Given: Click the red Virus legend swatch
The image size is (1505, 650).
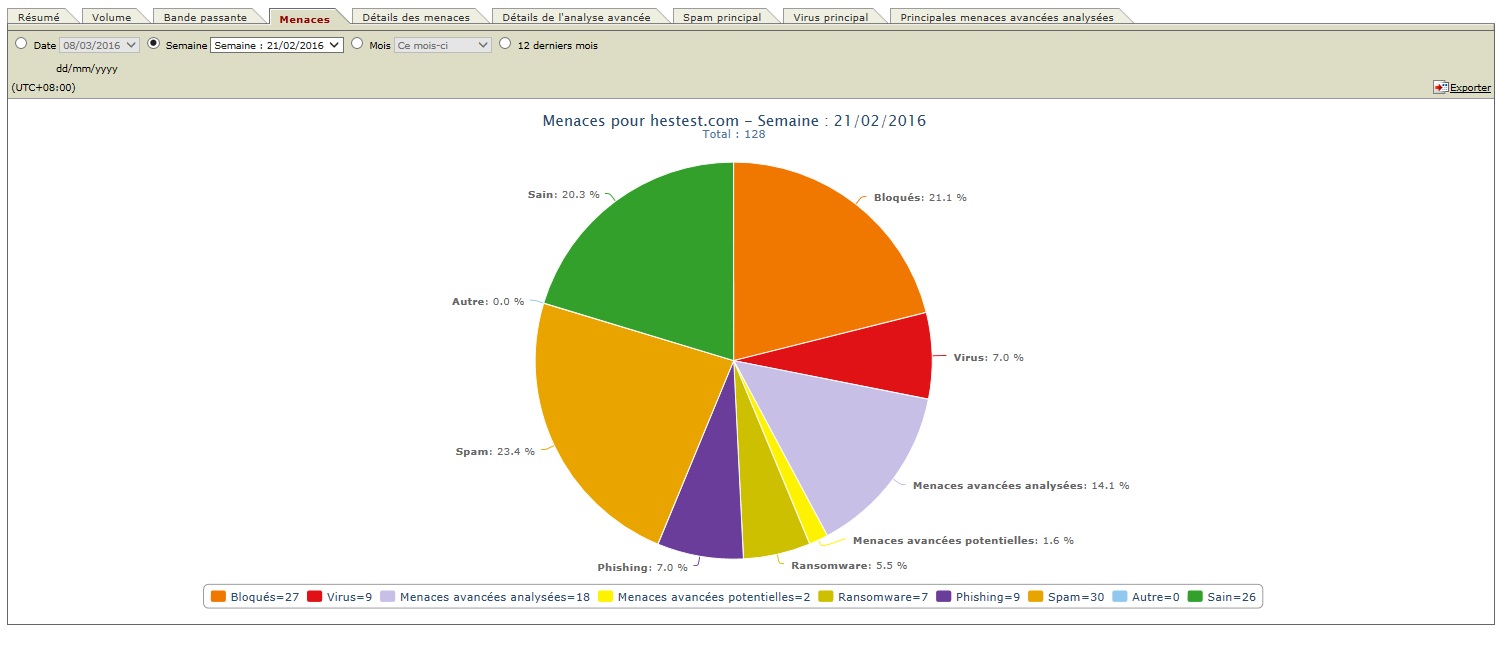Looking at the screenshot, I should click(x=314, y=597).
